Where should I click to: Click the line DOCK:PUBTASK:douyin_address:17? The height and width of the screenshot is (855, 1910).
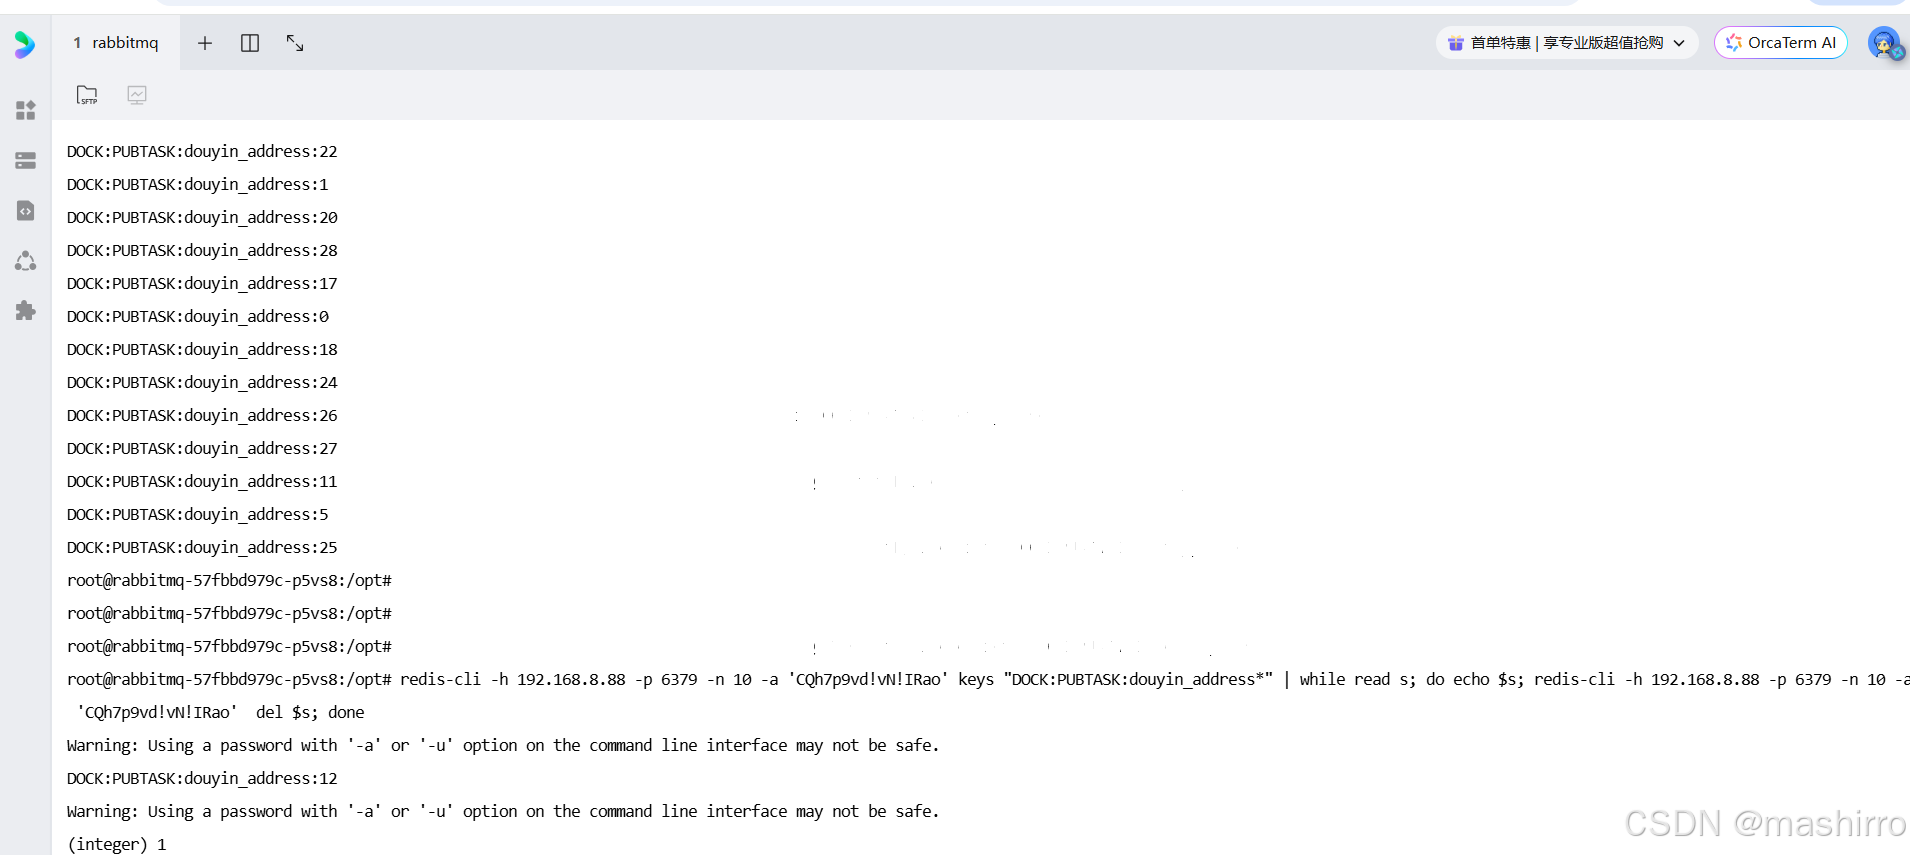tap(202, 283)
